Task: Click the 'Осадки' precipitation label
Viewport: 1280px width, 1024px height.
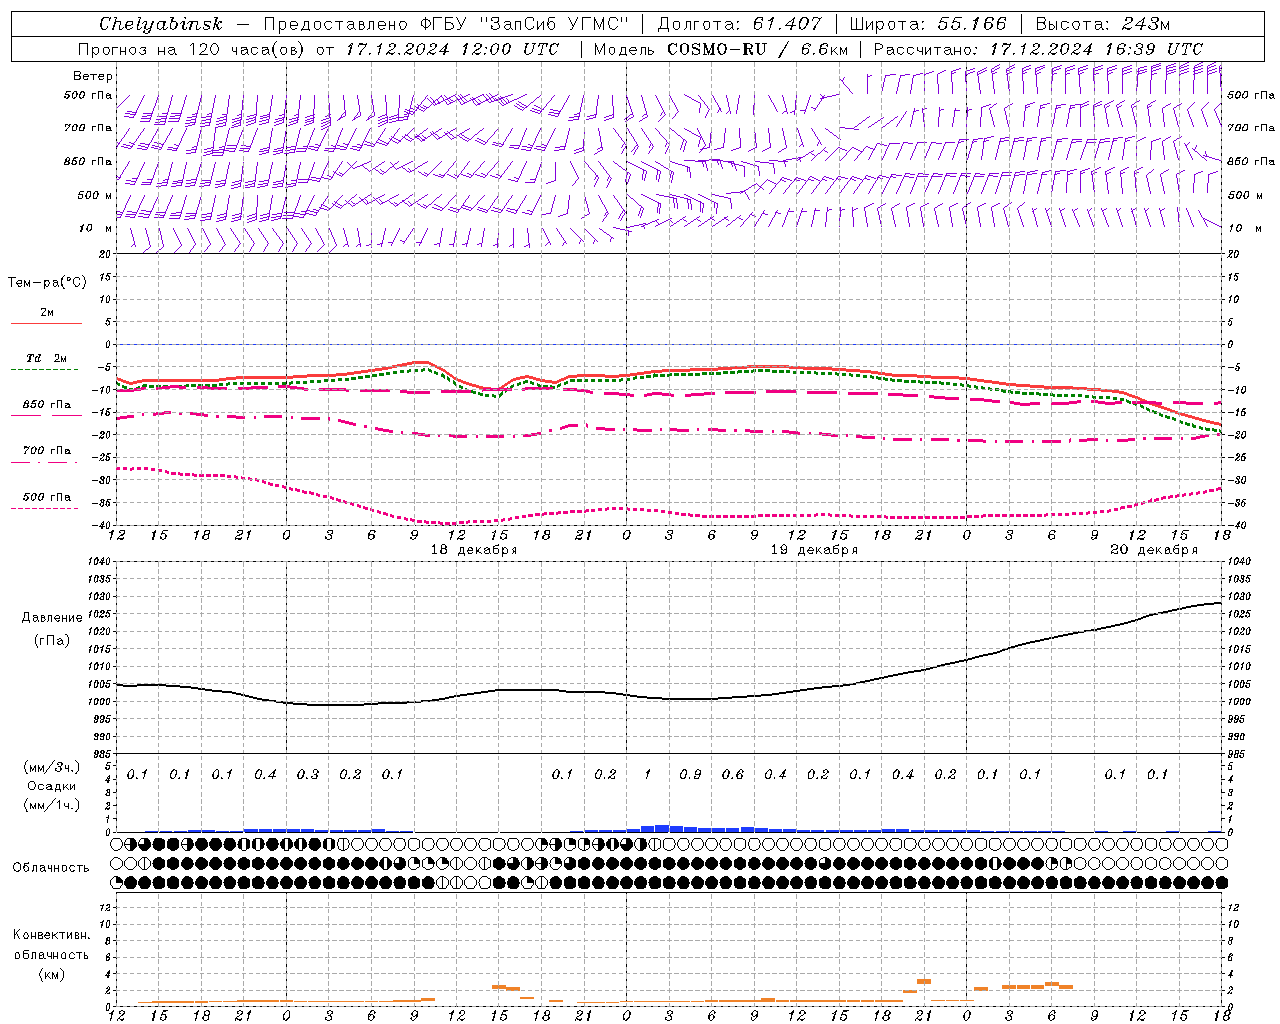Action: tap(52, 786)
